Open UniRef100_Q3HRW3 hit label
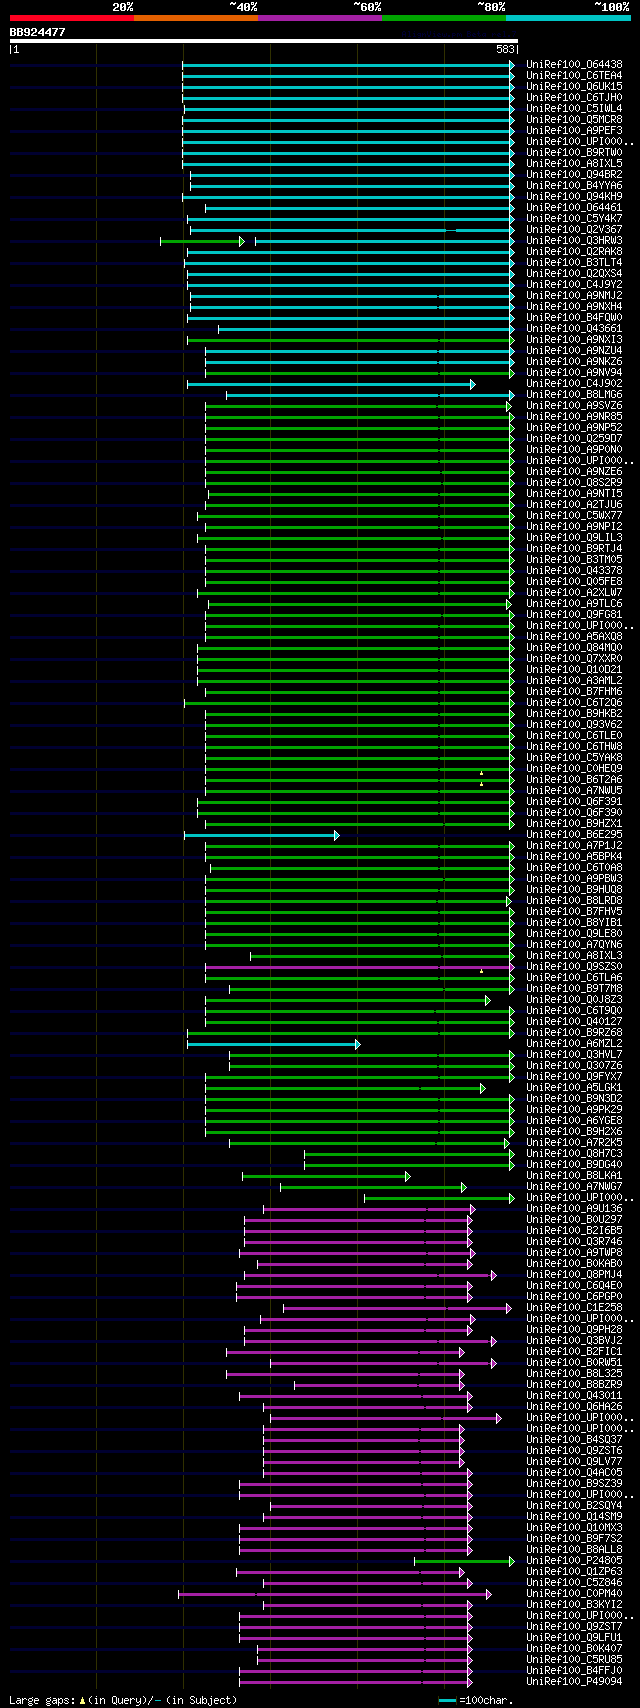 (574, 240)
